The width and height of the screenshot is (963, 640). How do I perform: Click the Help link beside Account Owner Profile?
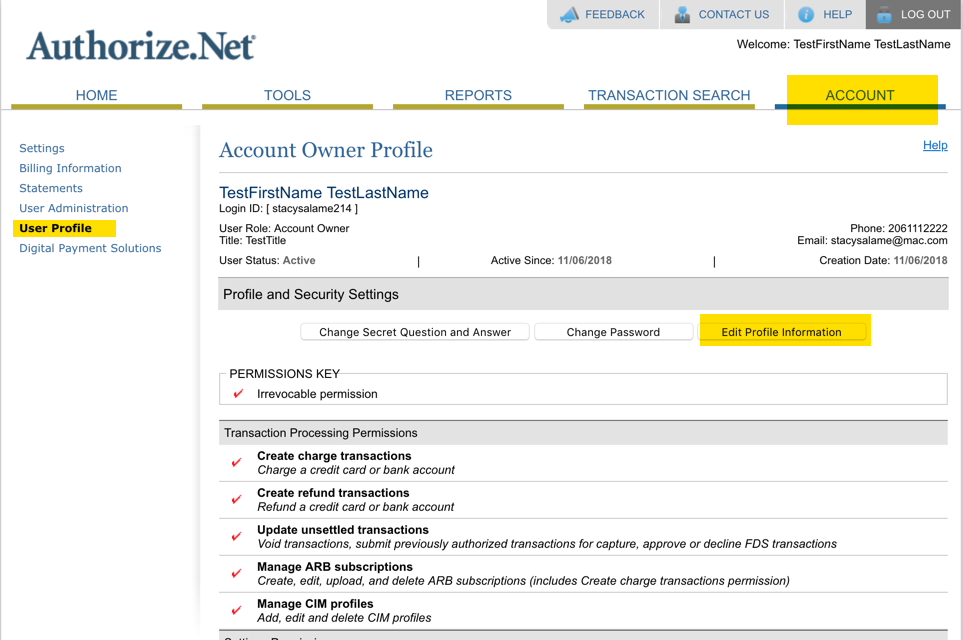pos(935,145)
